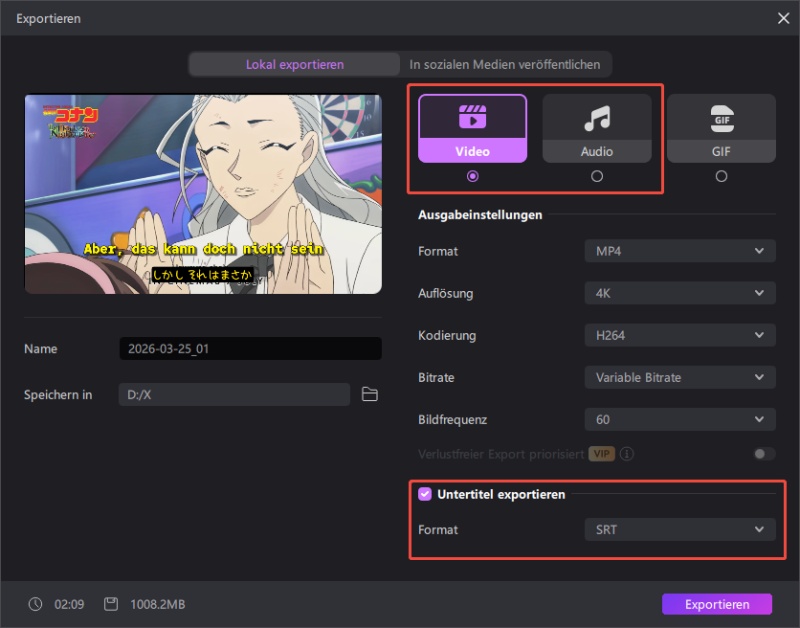Click the 02:09 duration text
The height and width of the screenshot is (628, 800).
tap(69, 605)
